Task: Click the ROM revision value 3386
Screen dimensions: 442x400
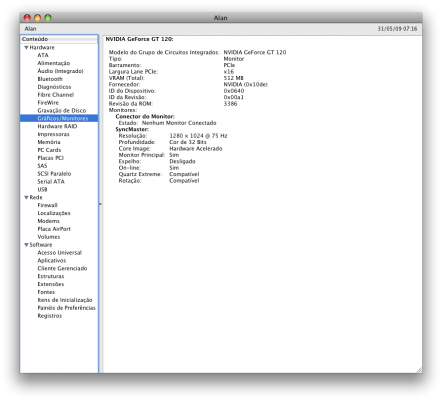Action: (230, 104)
